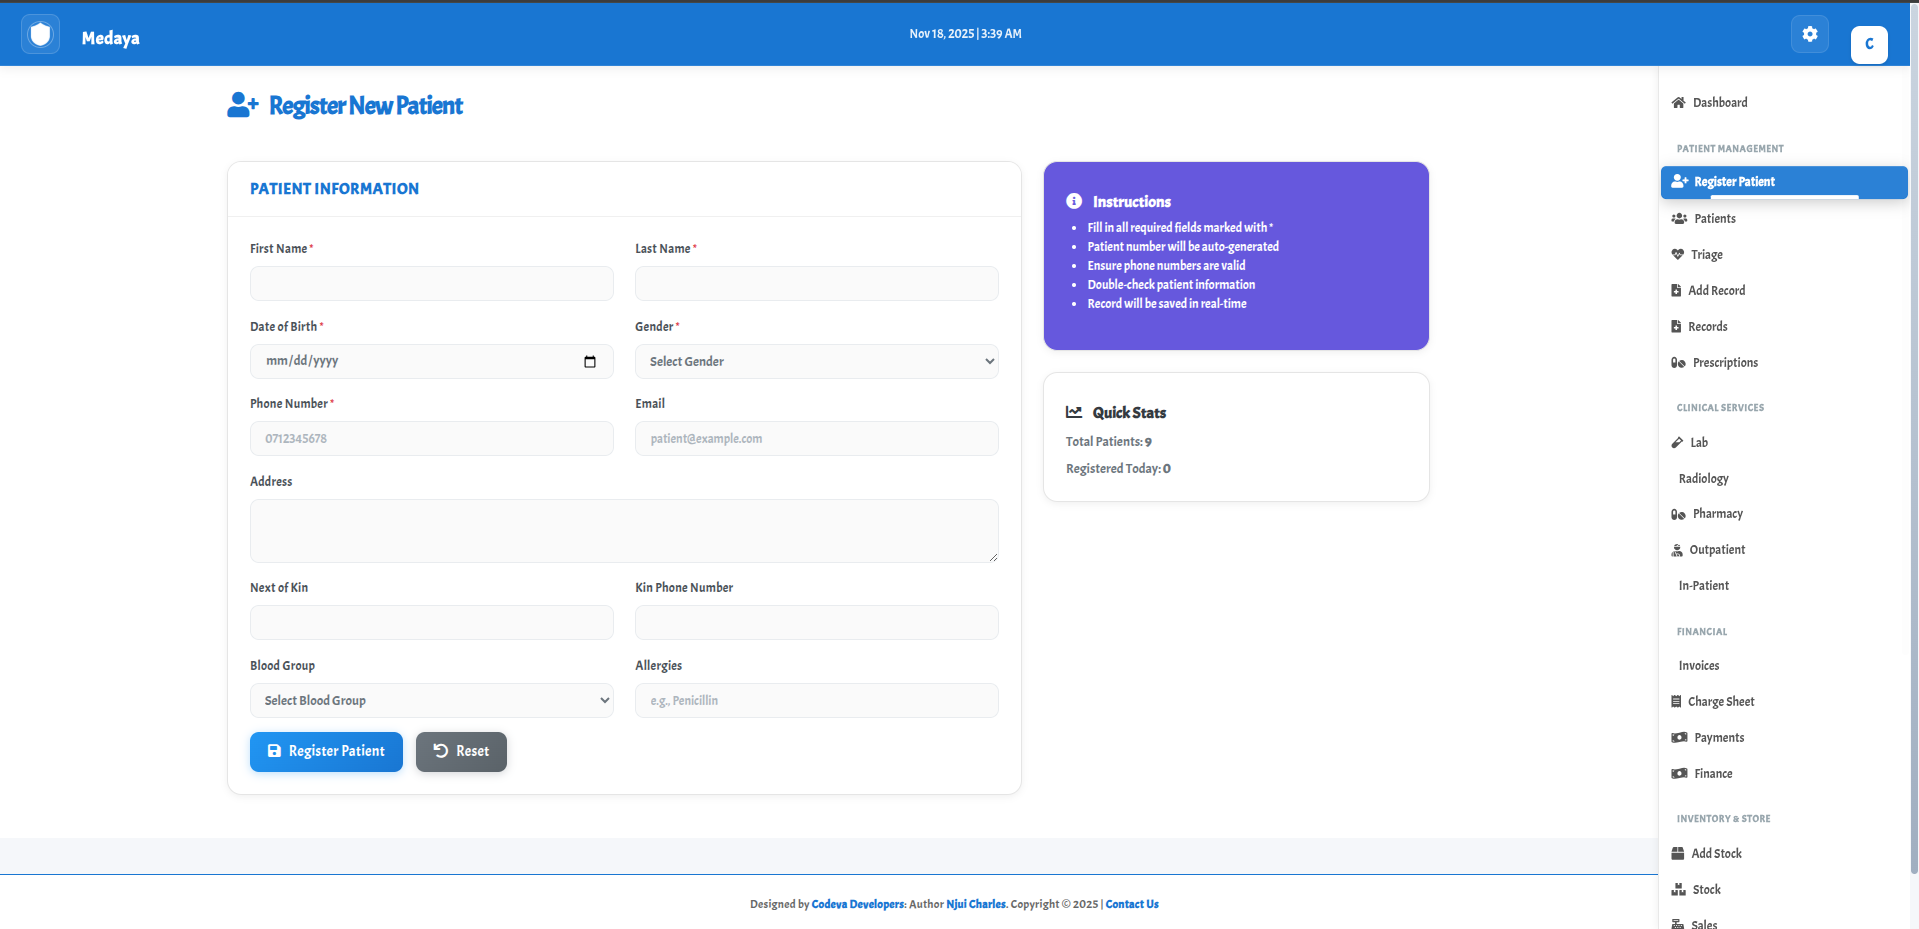Click the user avatar labeled C

coord(1868,44)
